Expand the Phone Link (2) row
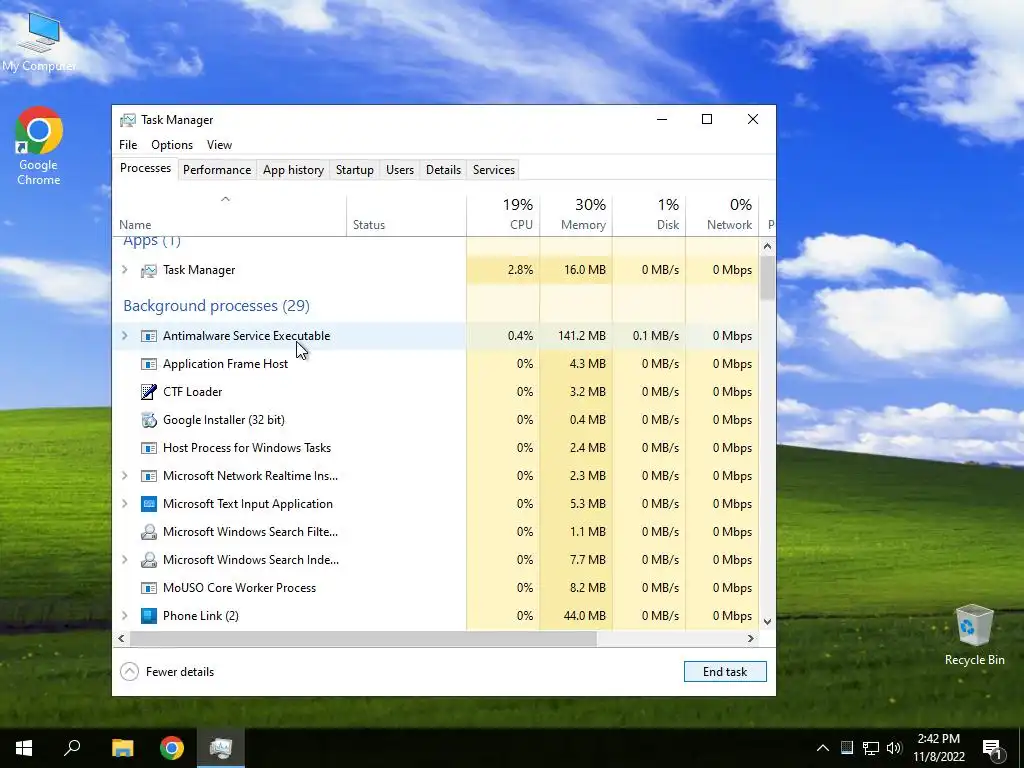The image size is (1024, 768). coord(125,616)
